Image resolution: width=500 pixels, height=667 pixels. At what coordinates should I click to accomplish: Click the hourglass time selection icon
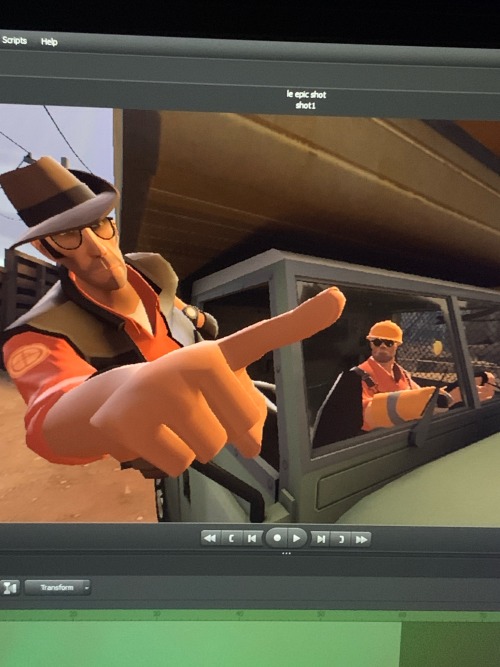click(x=9, y=588)
